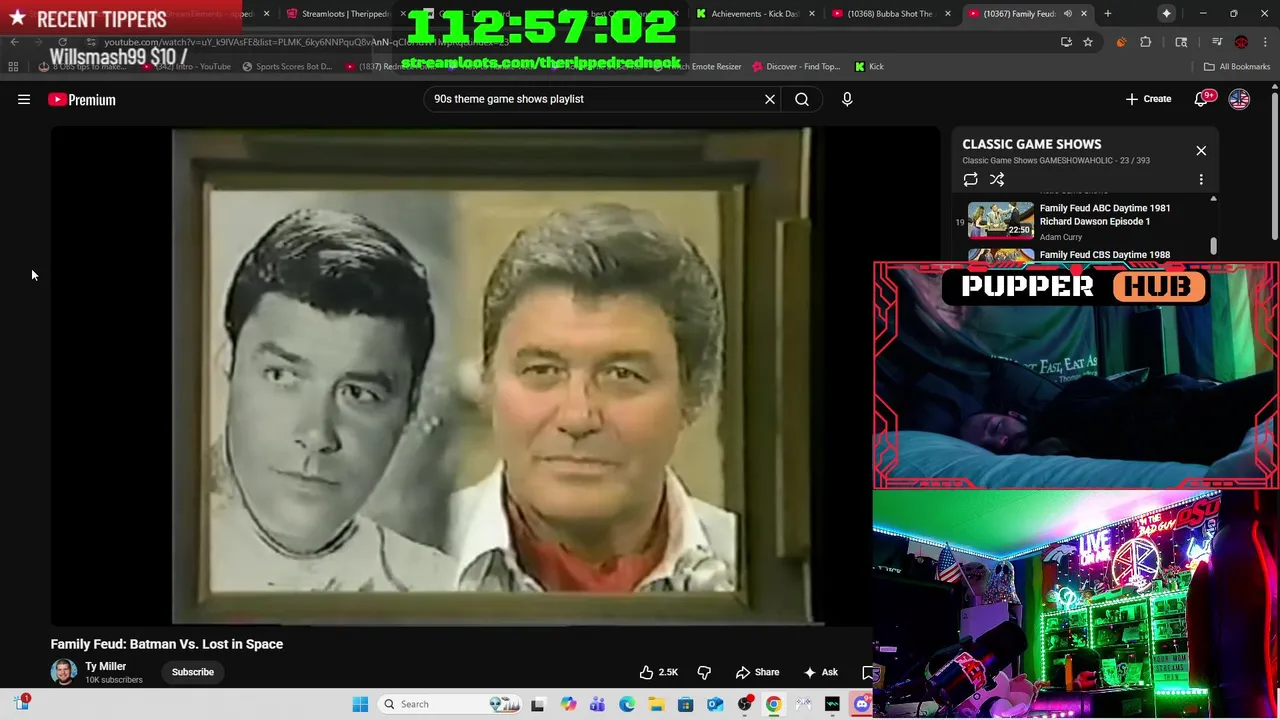Dislike the Family Feud video

click(704, 672)
